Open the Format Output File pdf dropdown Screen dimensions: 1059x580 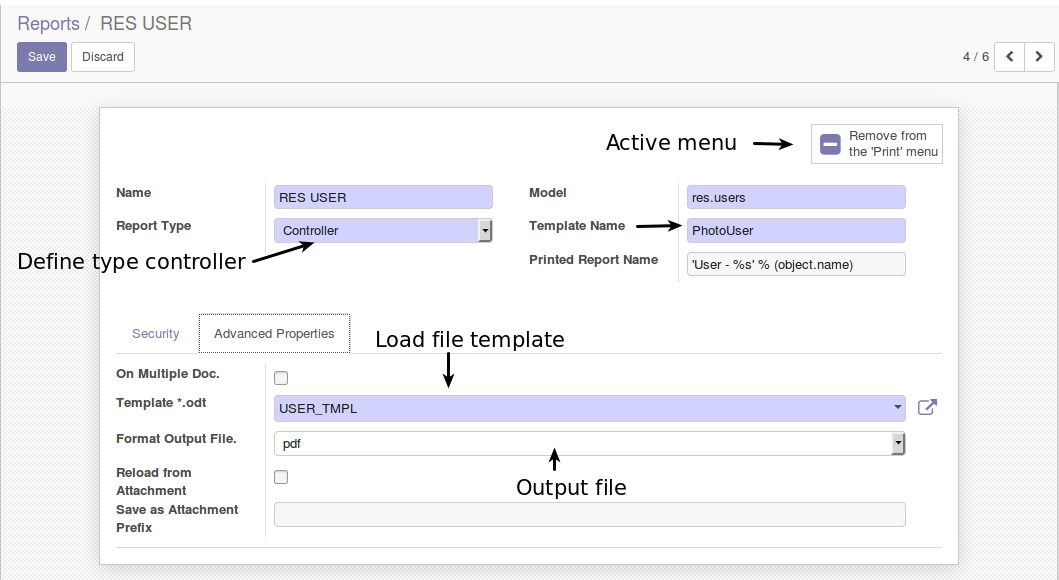590,444
